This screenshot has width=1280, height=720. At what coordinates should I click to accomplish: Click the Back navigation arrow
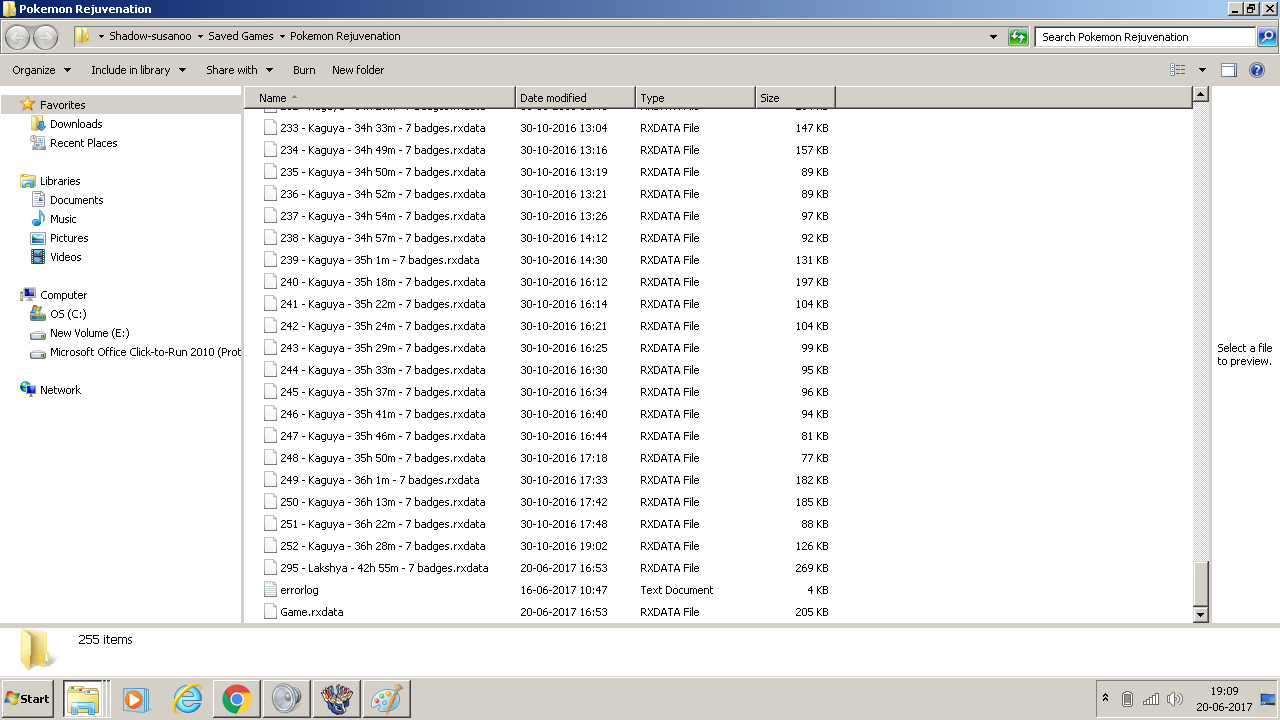(x=18, y=37)
